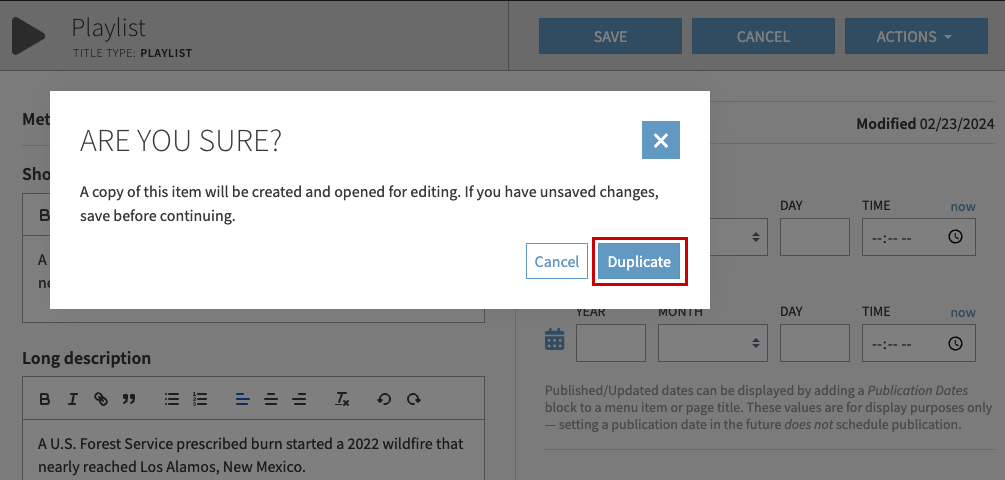
Task: Clear formatting in Long description editor
Action: 342,399
